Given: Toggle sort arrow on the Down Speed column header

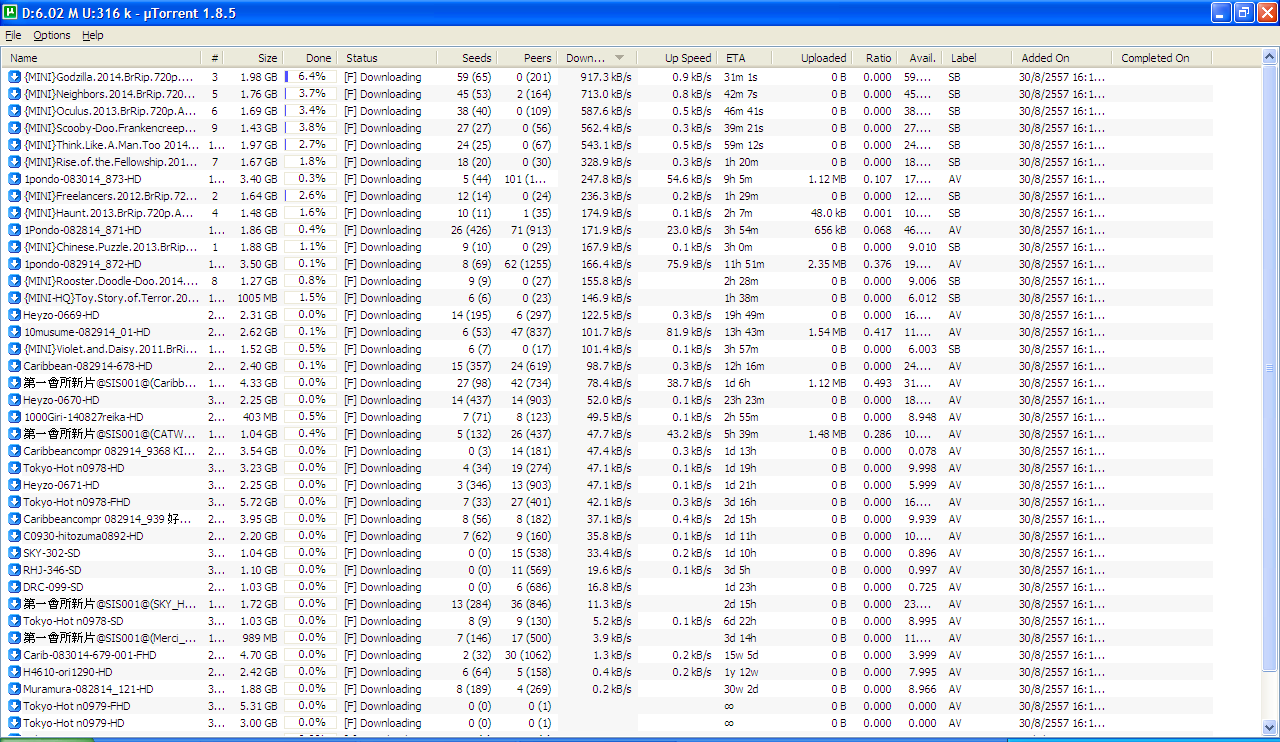Looking at the screenshot, I should [x=620, y=58].
